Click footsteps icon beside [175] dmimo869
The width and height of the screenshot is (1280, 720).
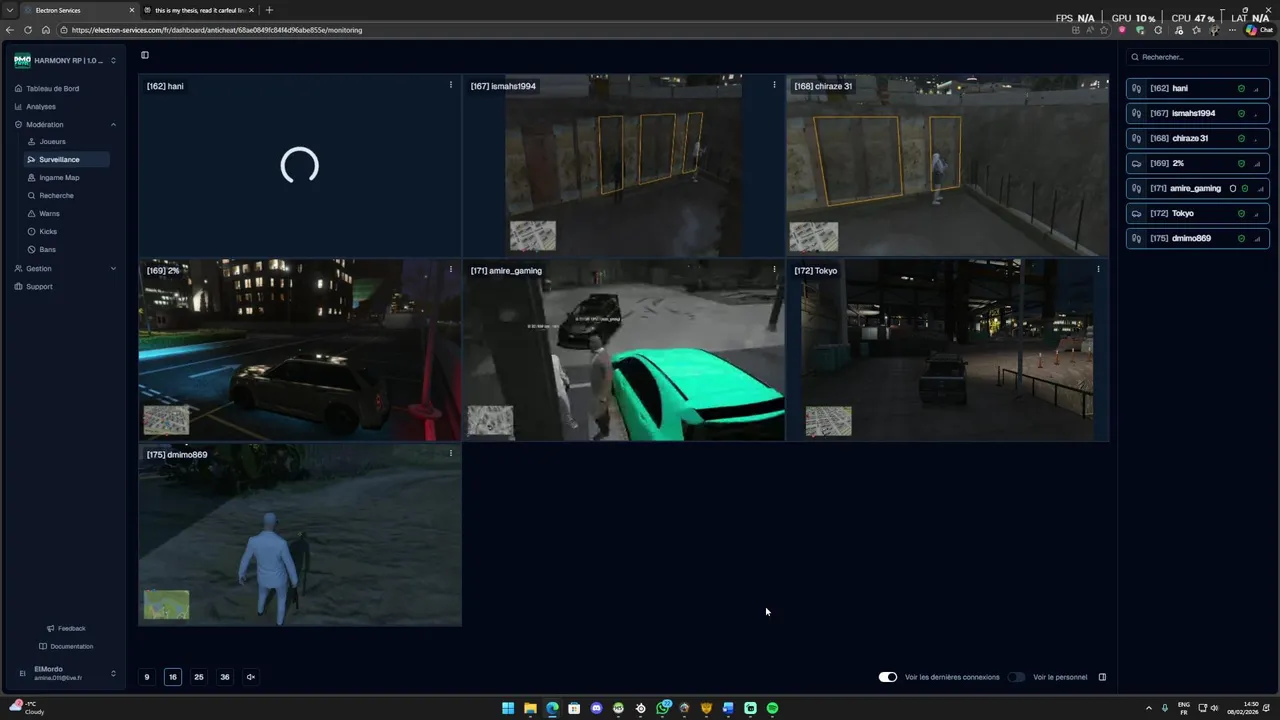point(1137,239)
